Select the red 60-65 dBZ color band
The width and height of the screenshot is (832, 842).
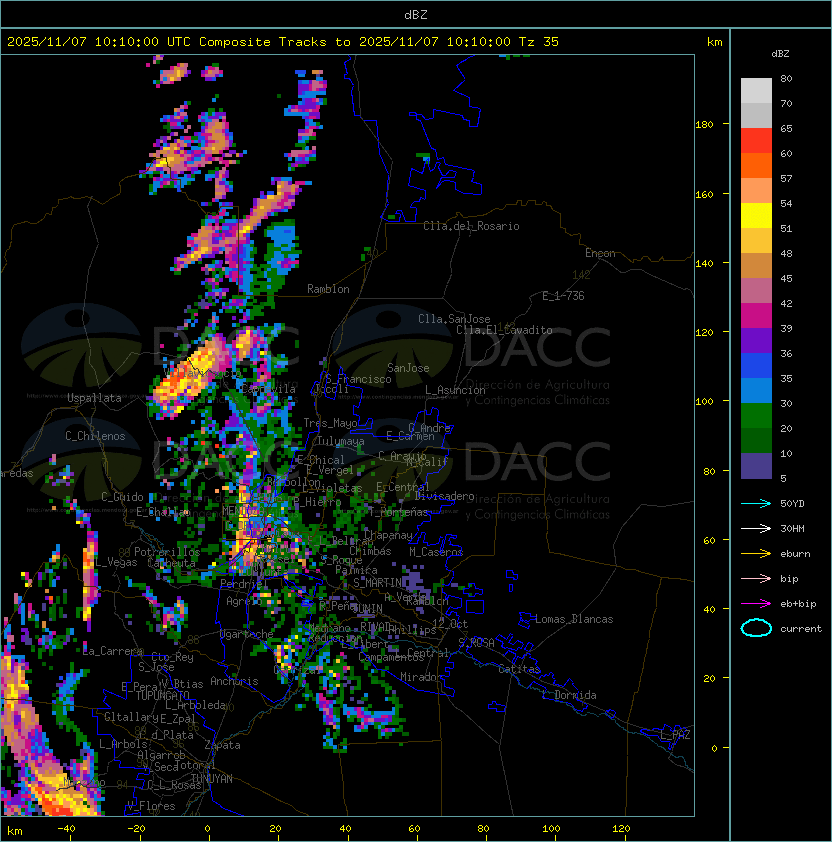tap(756, 141)
